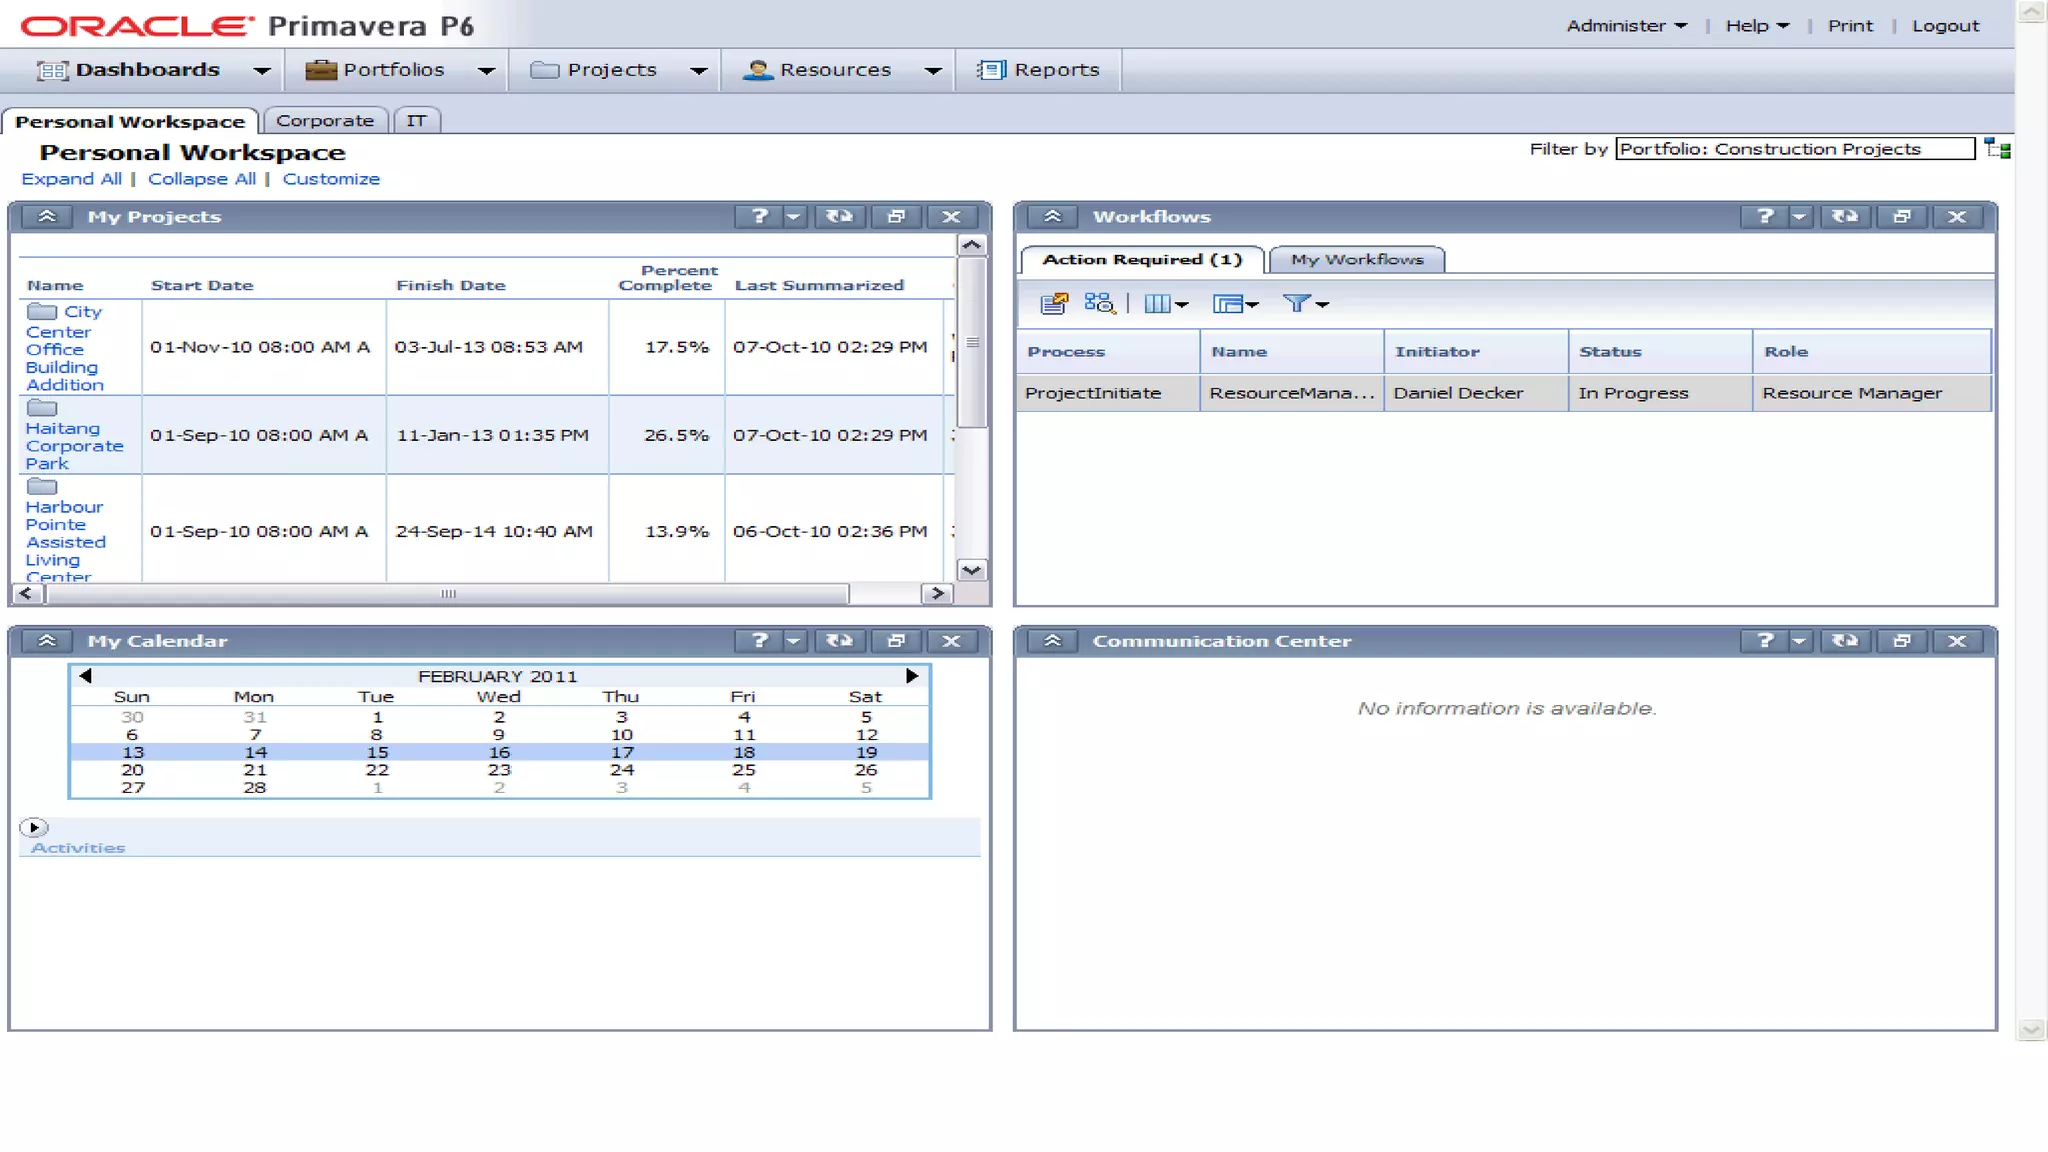Click My Projects vertical scrollbar down arrow
The height and width of the screenshot is (1152, 2048).
pyautogui.click(x=972, y=570)
